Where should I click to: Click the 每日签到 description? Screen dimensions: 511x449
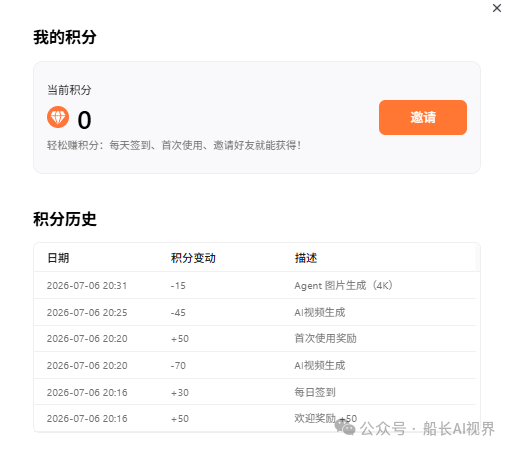(315, 392)
